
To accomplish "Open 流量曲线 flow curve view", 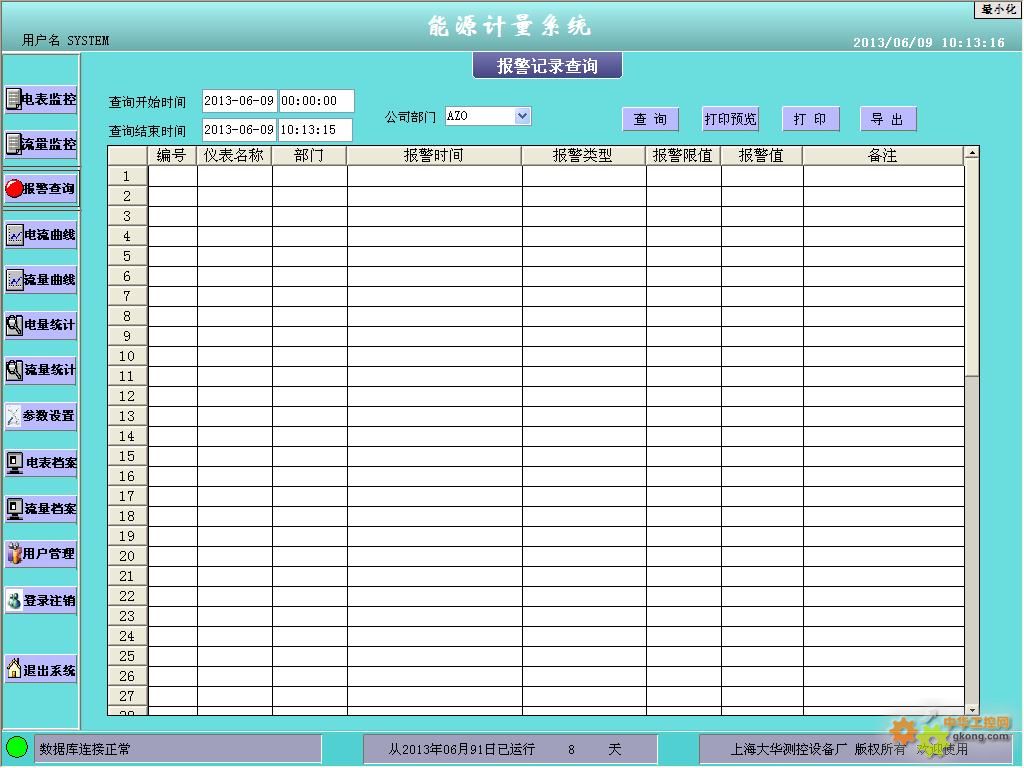I will pyautogui.click(x=41, y=280).
